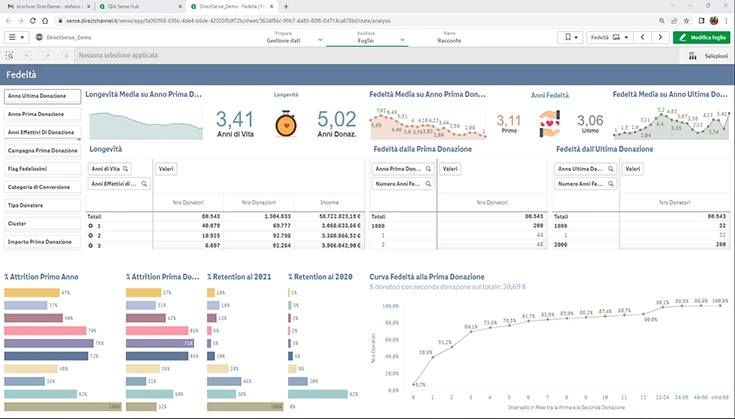
Task: Click the stopwatch heart Longevità icon
Action: [x=286, y=124]
